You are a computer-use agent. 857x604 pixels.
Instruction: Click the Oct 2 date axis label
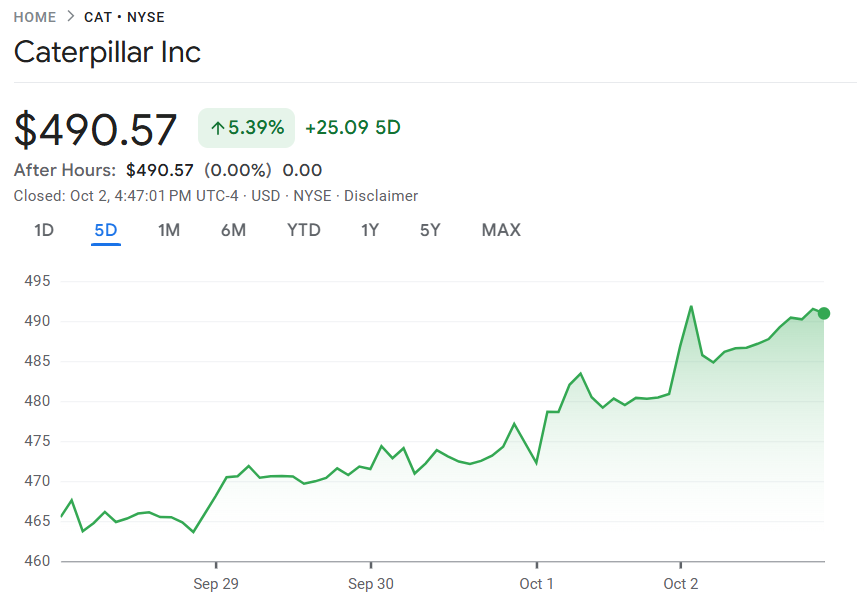tap(680, 584)
